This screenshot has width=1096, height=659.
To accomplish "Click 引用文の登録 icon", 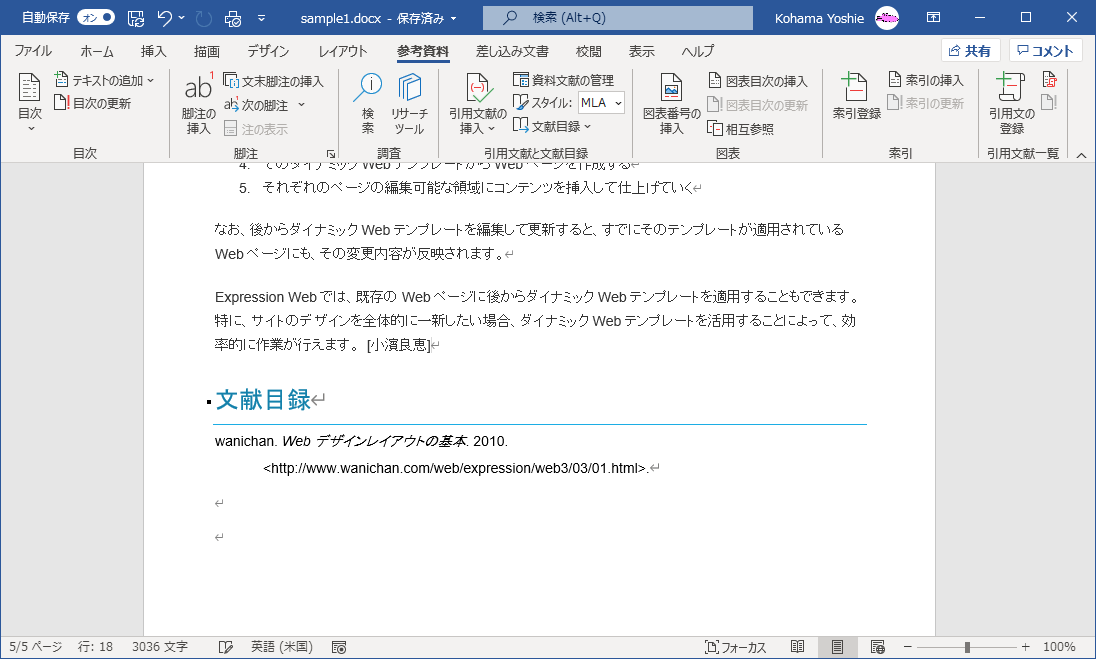I will pyautogui.click(x=1011, y=103).
